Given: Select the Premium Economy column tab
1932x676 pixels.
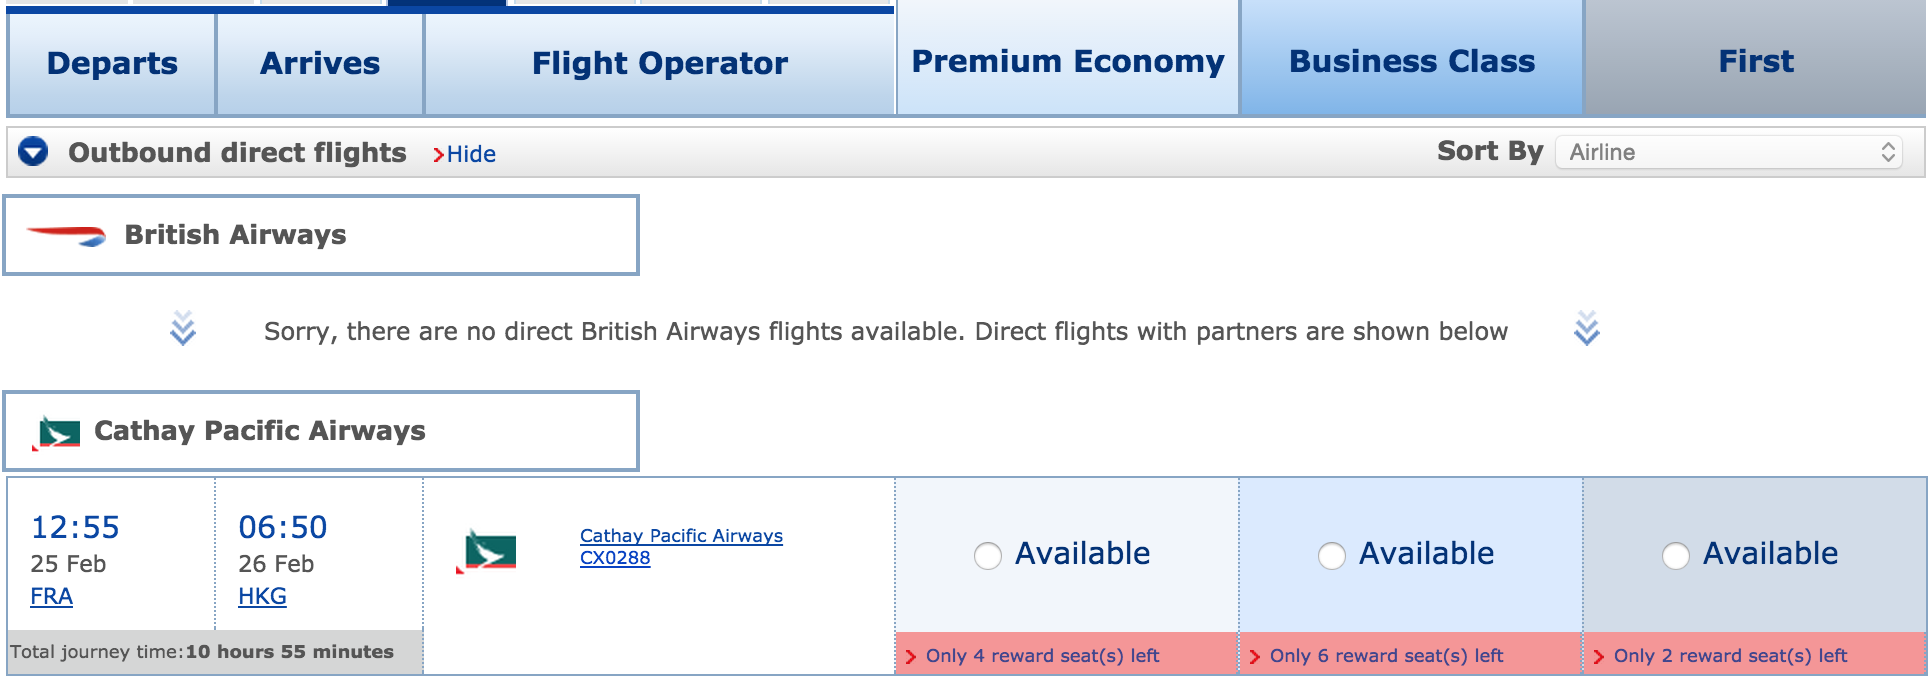Looking at the screenshot, I should [x=1067, y=61].
